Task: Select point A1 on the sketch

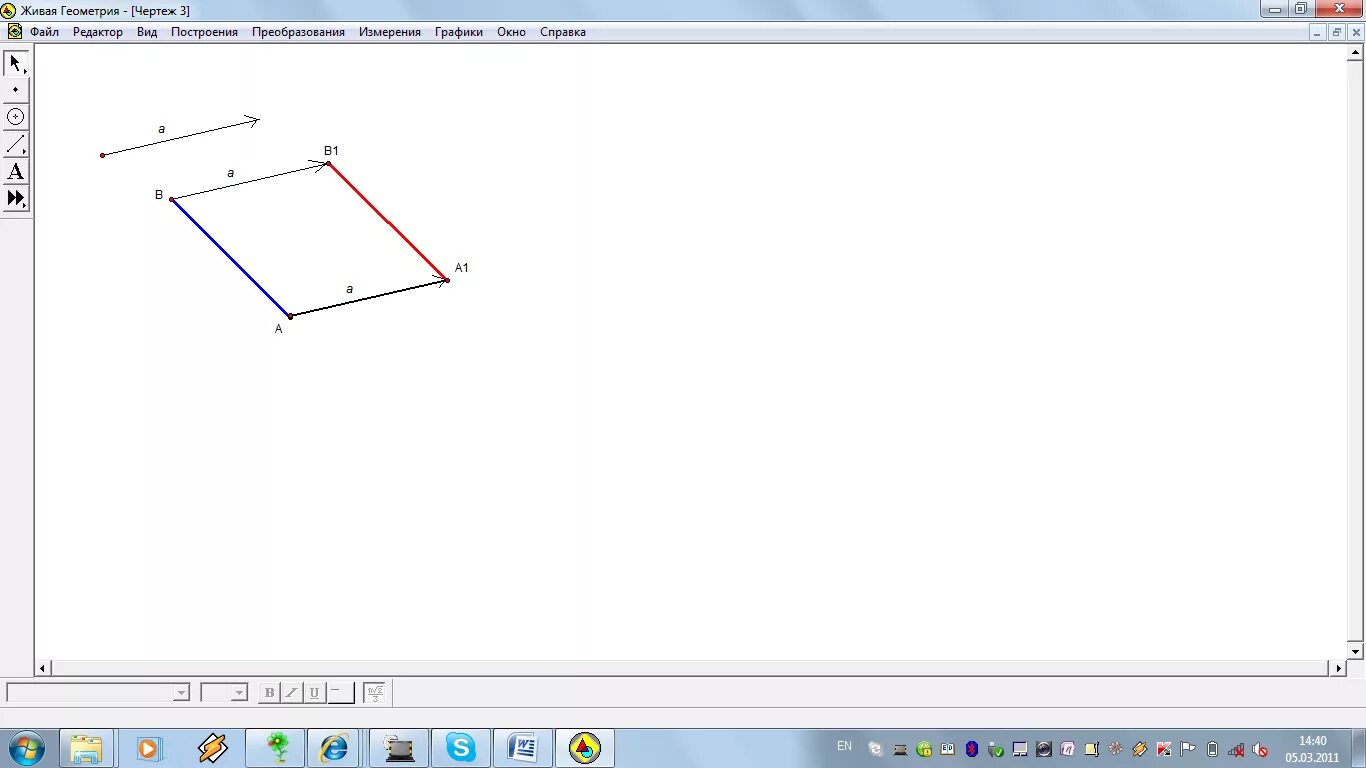Action: click(x=447, y=280)
